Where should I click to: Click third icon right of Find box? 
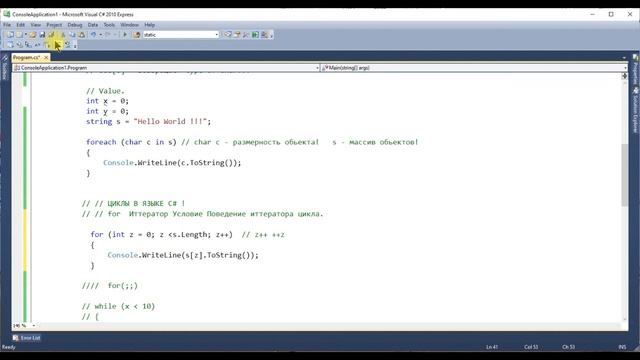246,35
